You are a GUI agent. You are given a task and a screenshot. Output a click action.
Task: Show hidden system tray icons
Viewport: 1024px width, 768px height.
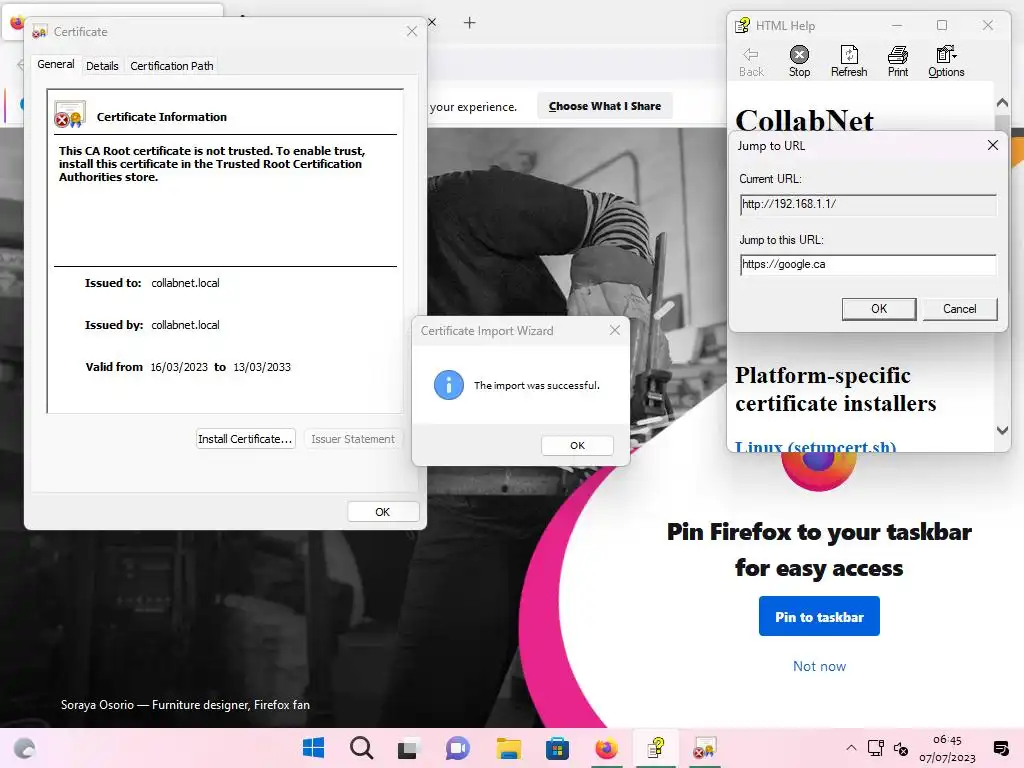tap(851, 748)
